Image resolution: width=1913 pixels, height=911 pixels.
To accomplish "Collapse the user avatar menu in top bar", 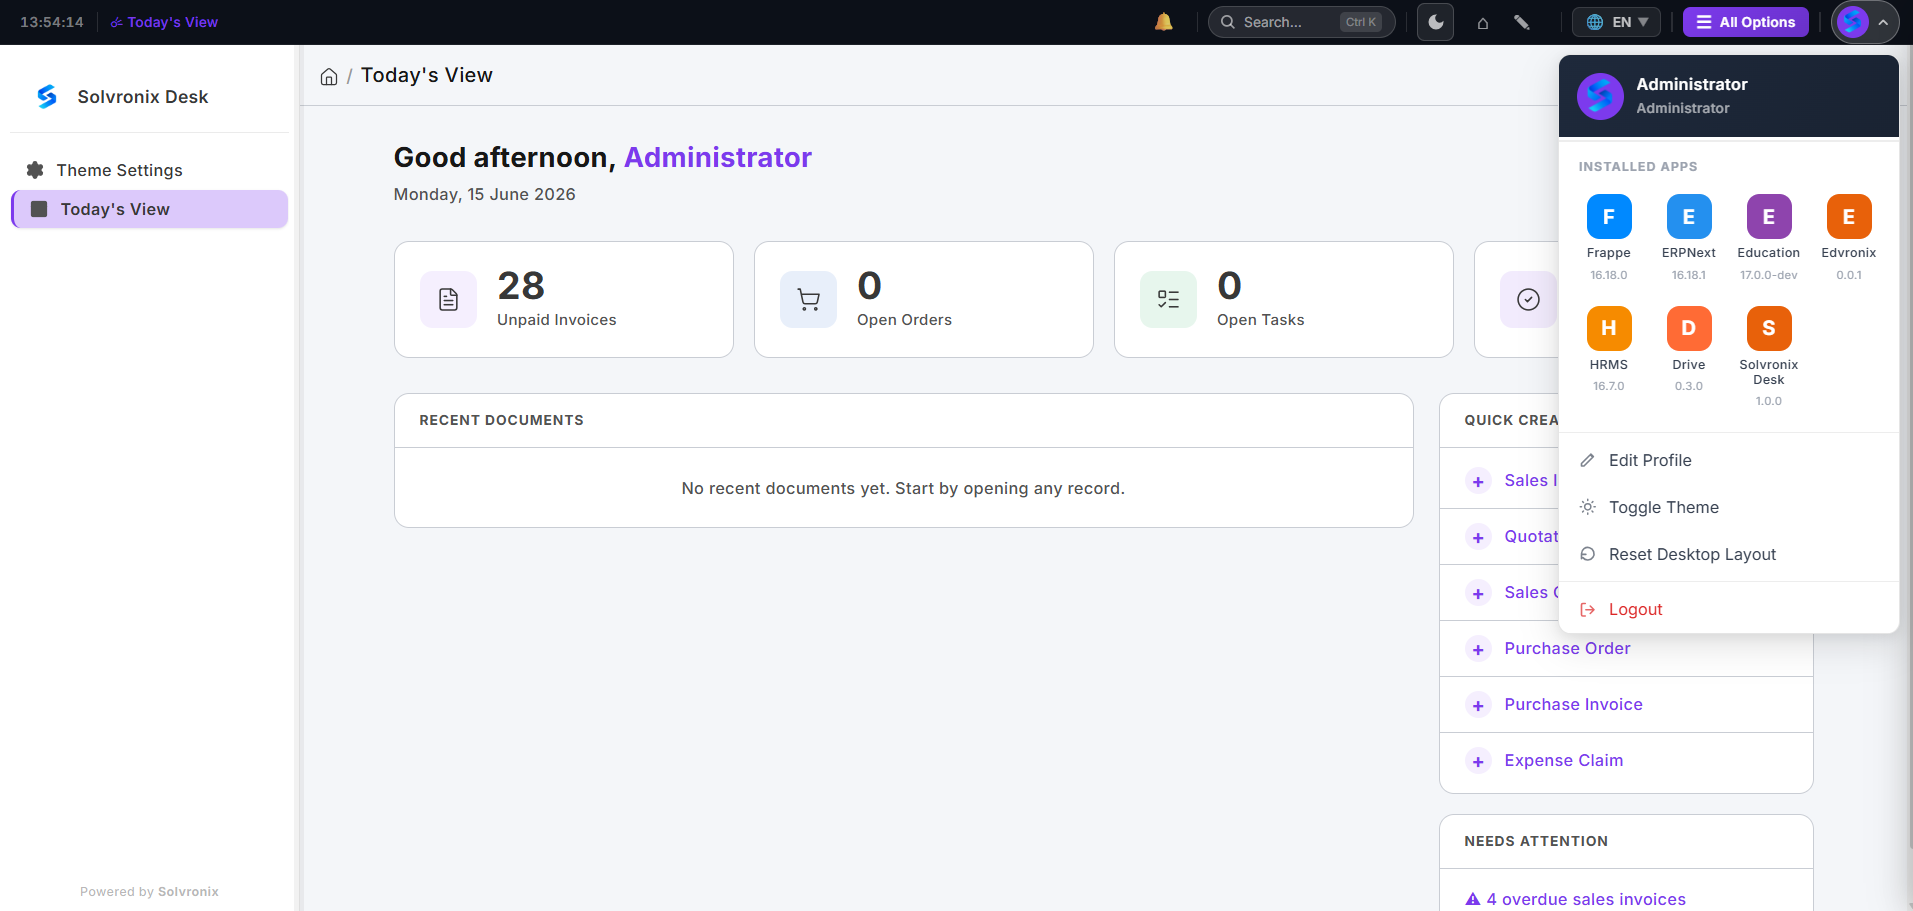I will pos(1865,22).
